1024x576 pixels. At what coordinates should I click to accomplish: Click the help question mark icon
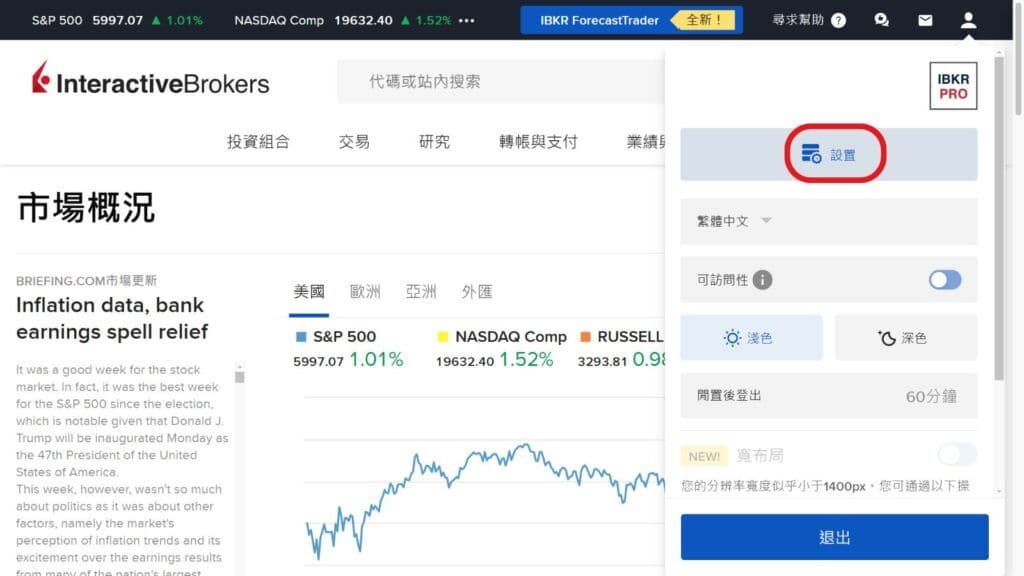[836, 18]
